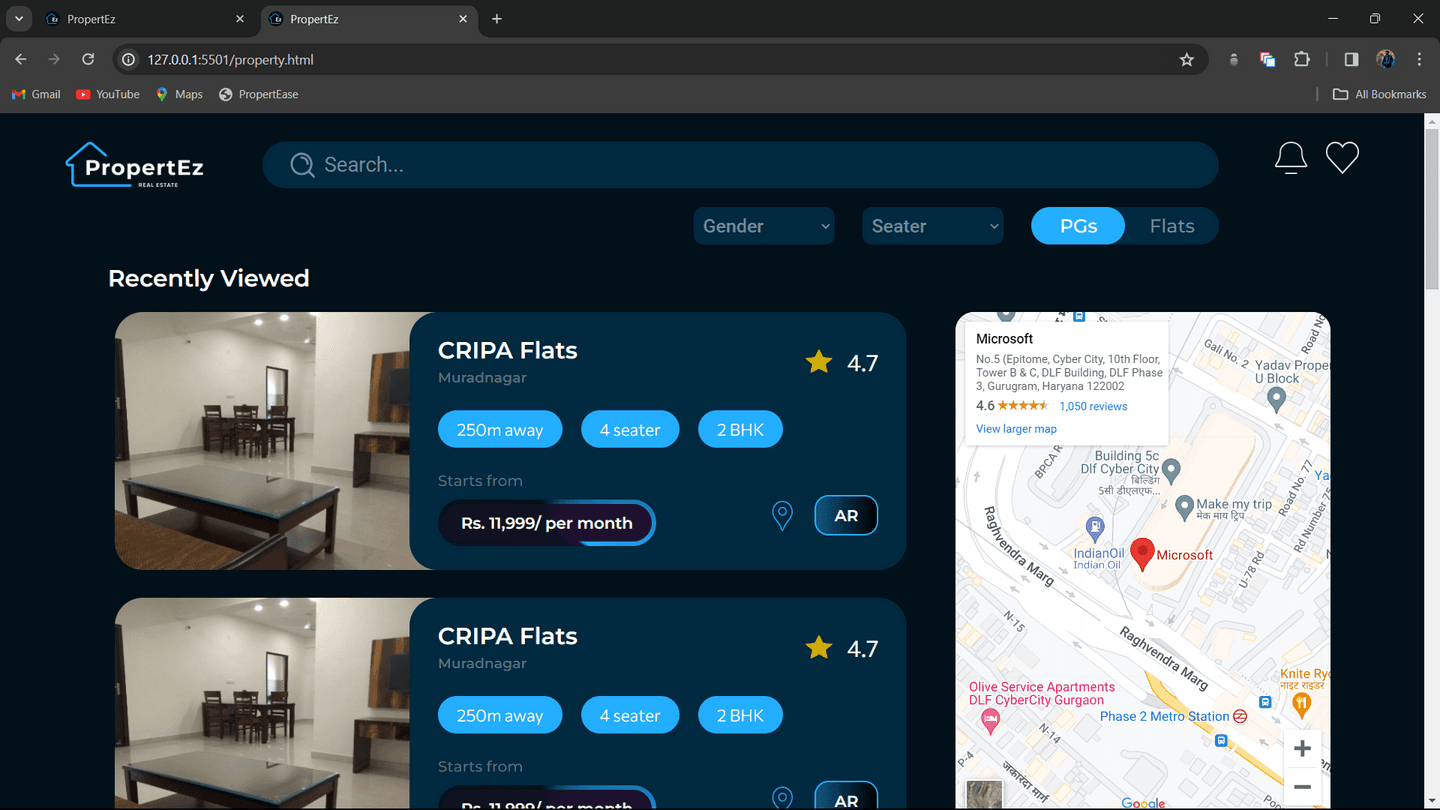
Task: Switch listing toggle to Flats
Action: pyautogui.click(x=1172, y=226)
